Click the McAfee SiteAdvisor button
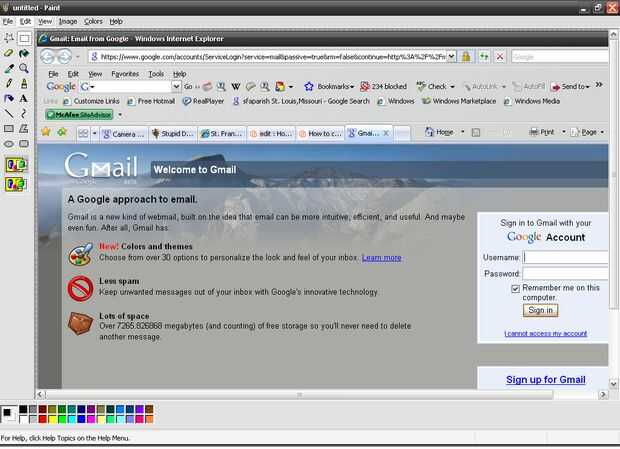 click(79, 115)
